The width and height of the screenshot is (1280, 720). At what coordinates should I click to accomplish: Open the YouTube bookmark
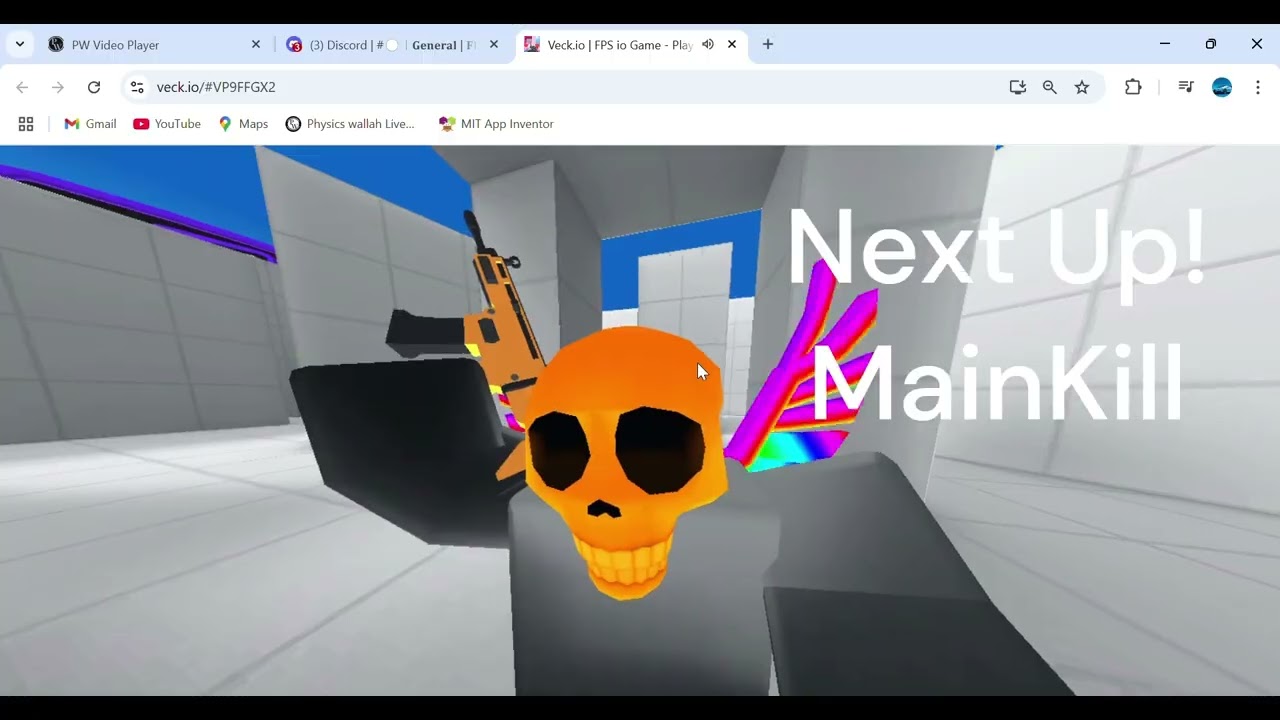click(x=167, y=124)
